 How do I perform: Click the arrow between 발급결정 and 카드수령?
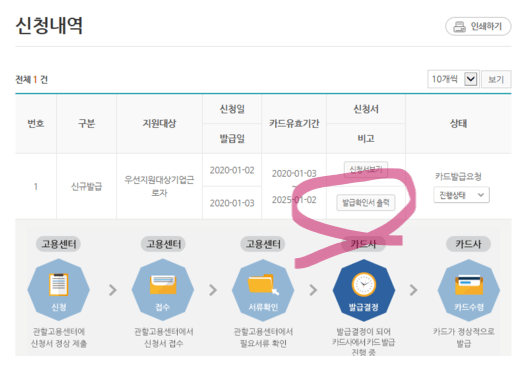point(413,290)
